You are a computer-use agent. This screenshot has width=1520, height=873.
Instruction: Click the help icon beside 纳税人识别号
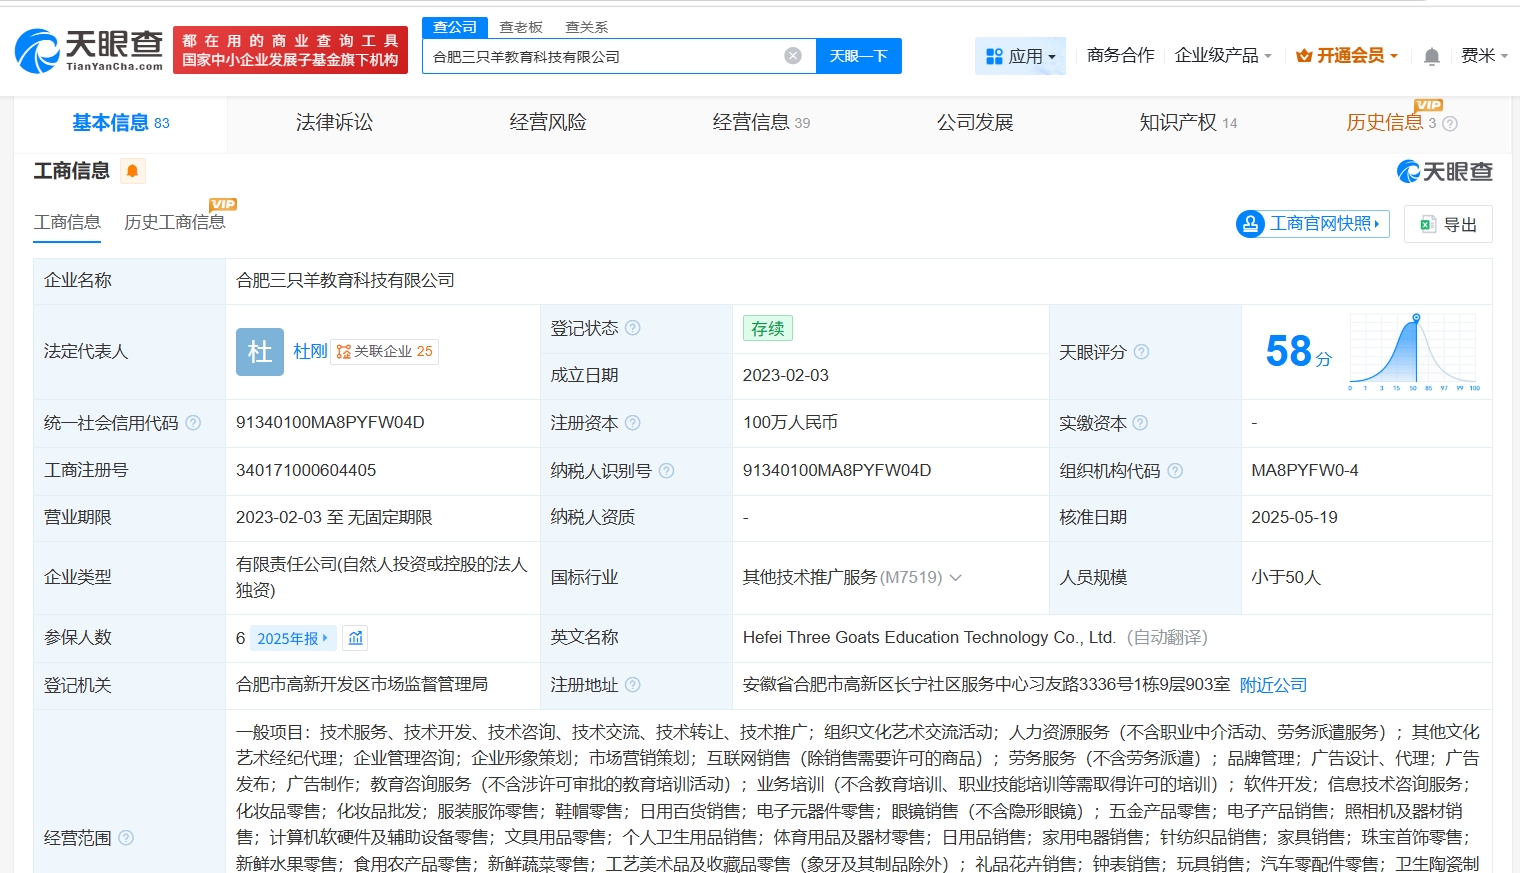coord(666,470)
